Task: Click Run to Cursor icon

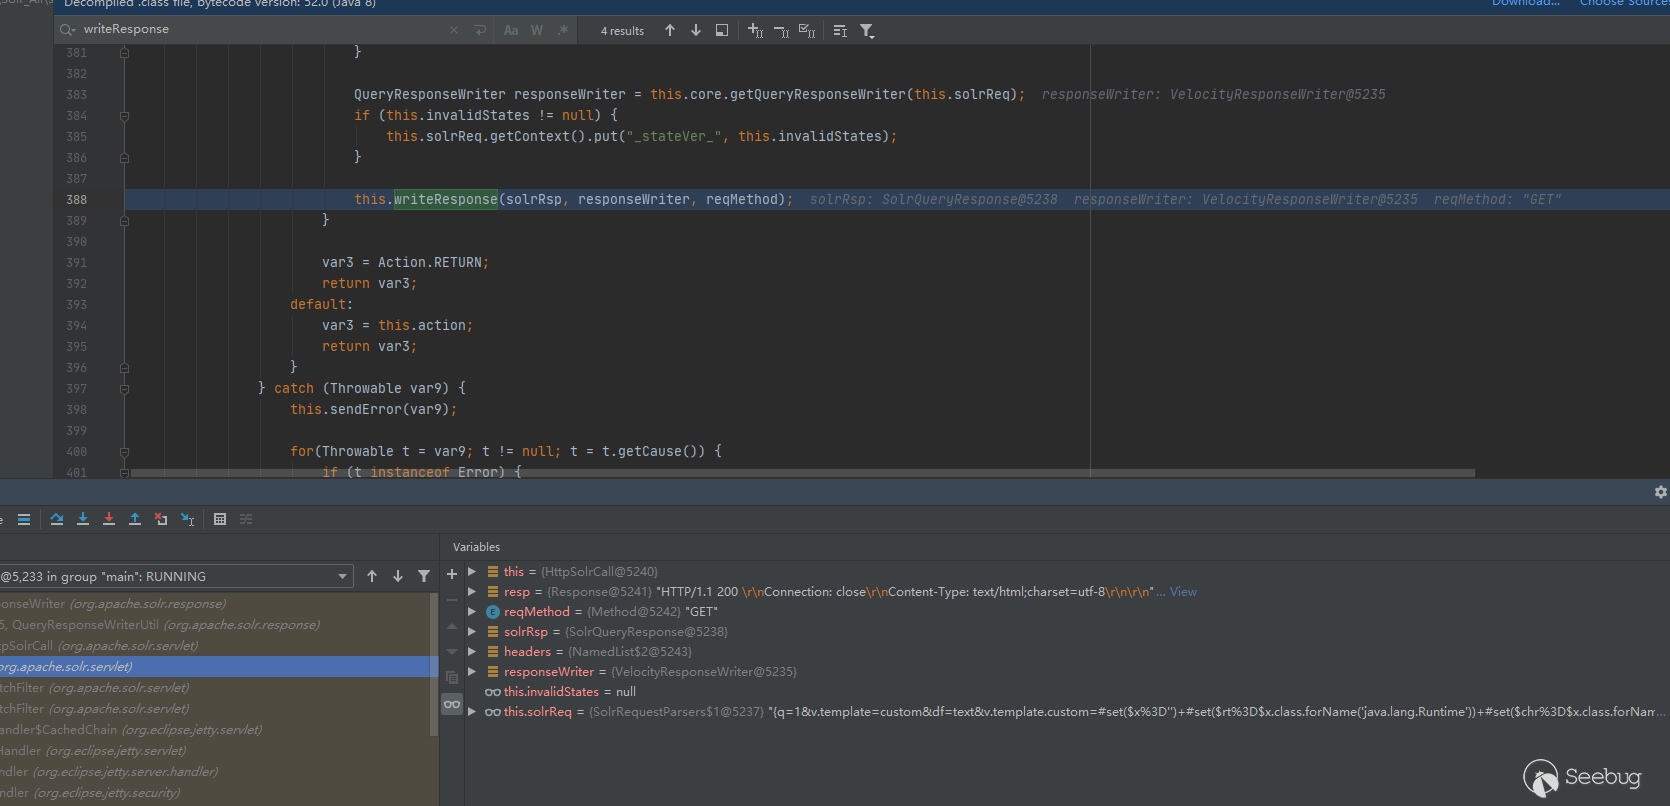Action: click(x=187, y=519)
